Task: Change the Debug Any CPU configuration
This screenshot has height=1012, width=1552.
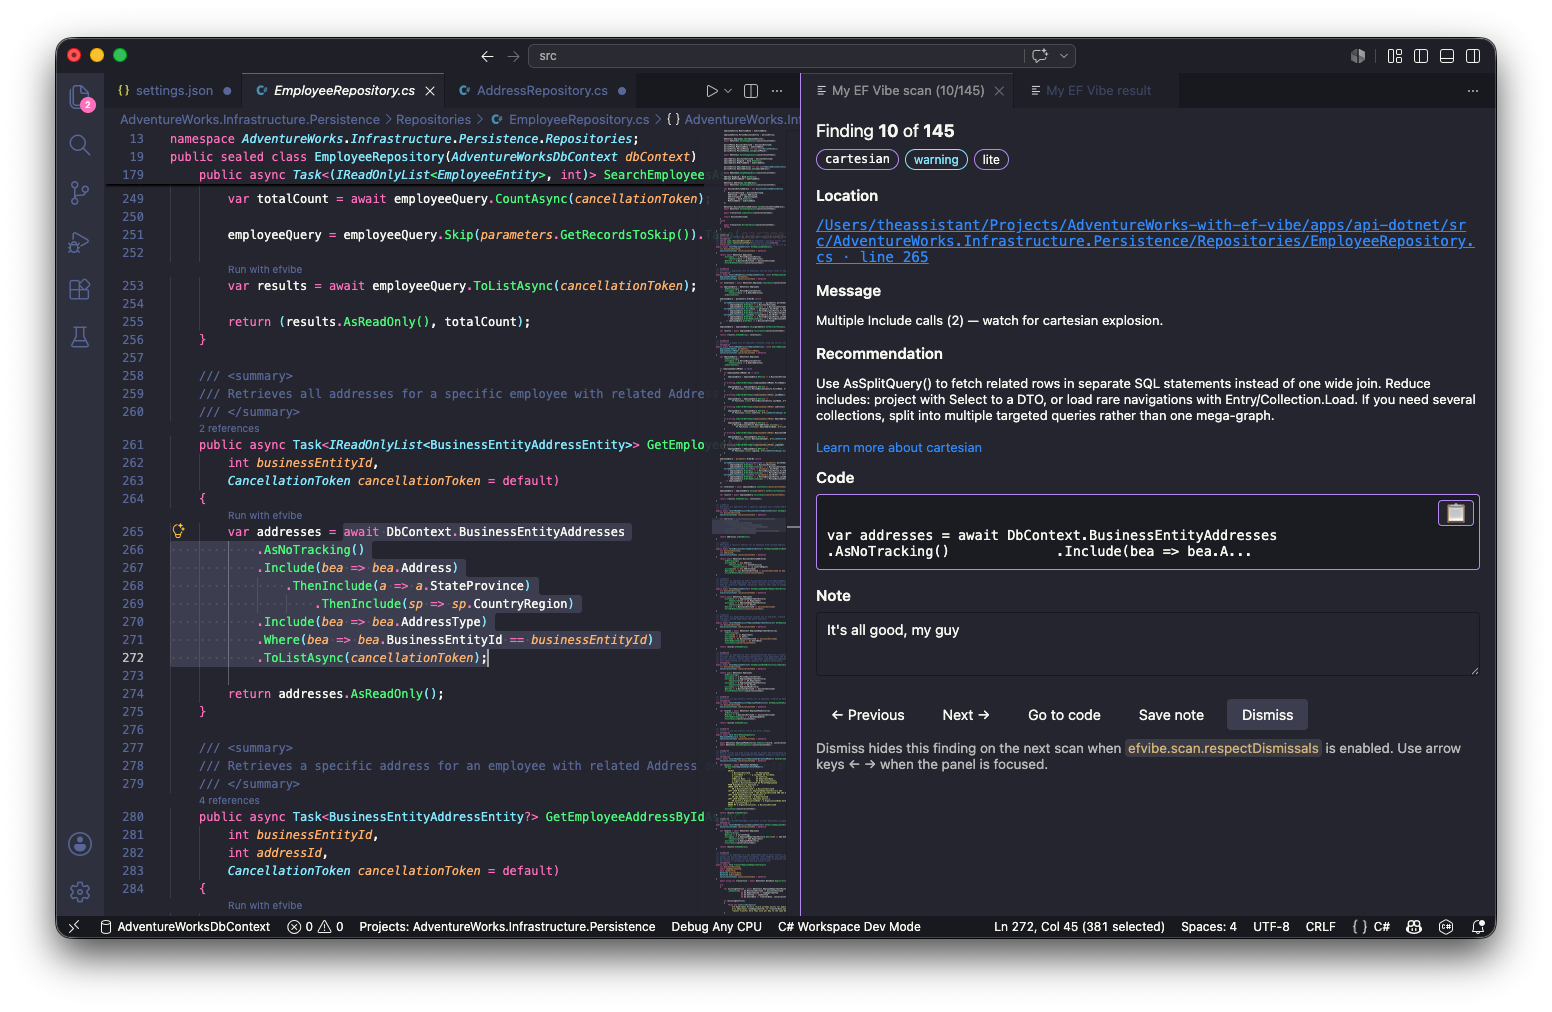Action: pyautogui.click(x=717, y=927)
